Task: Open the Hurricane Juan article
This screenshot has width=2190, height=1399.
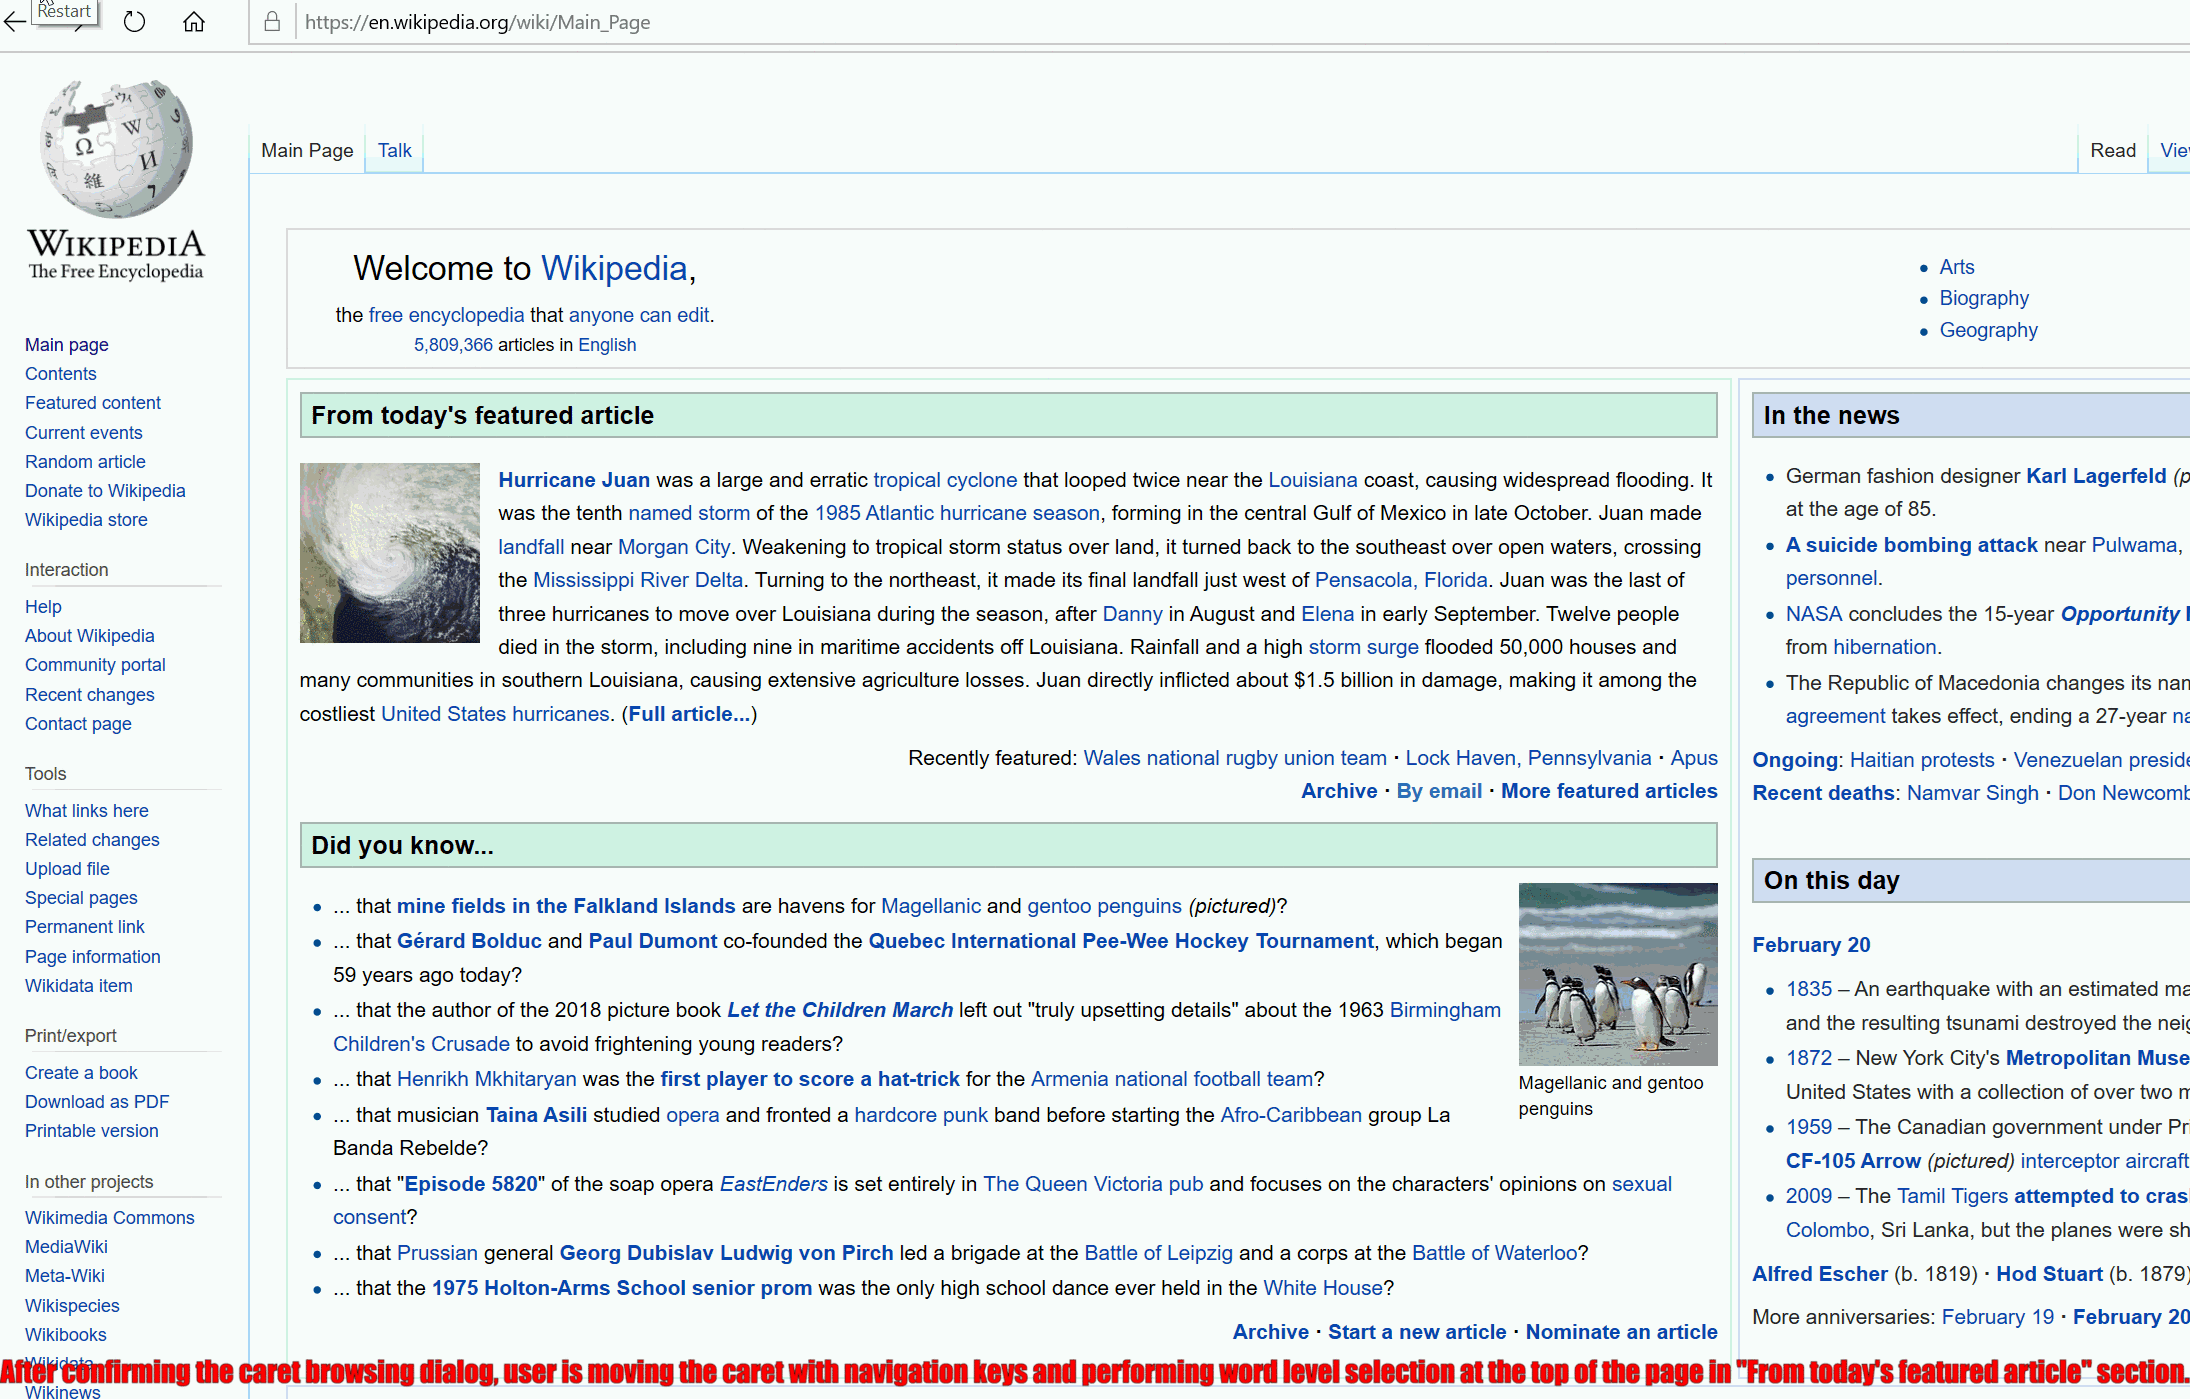Action: tap(573, 480)
